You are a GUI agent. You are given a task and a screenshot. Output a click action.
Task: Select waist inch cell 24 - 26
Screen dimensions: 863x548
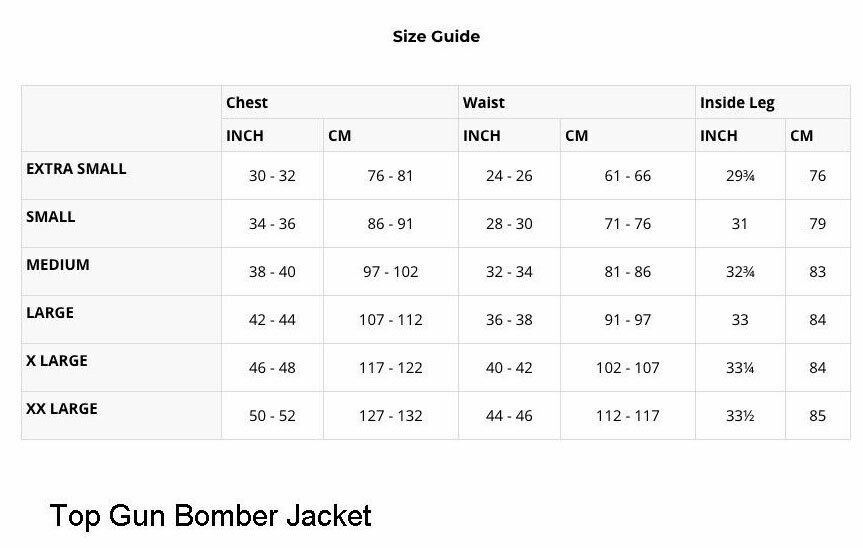coord(509,176)
